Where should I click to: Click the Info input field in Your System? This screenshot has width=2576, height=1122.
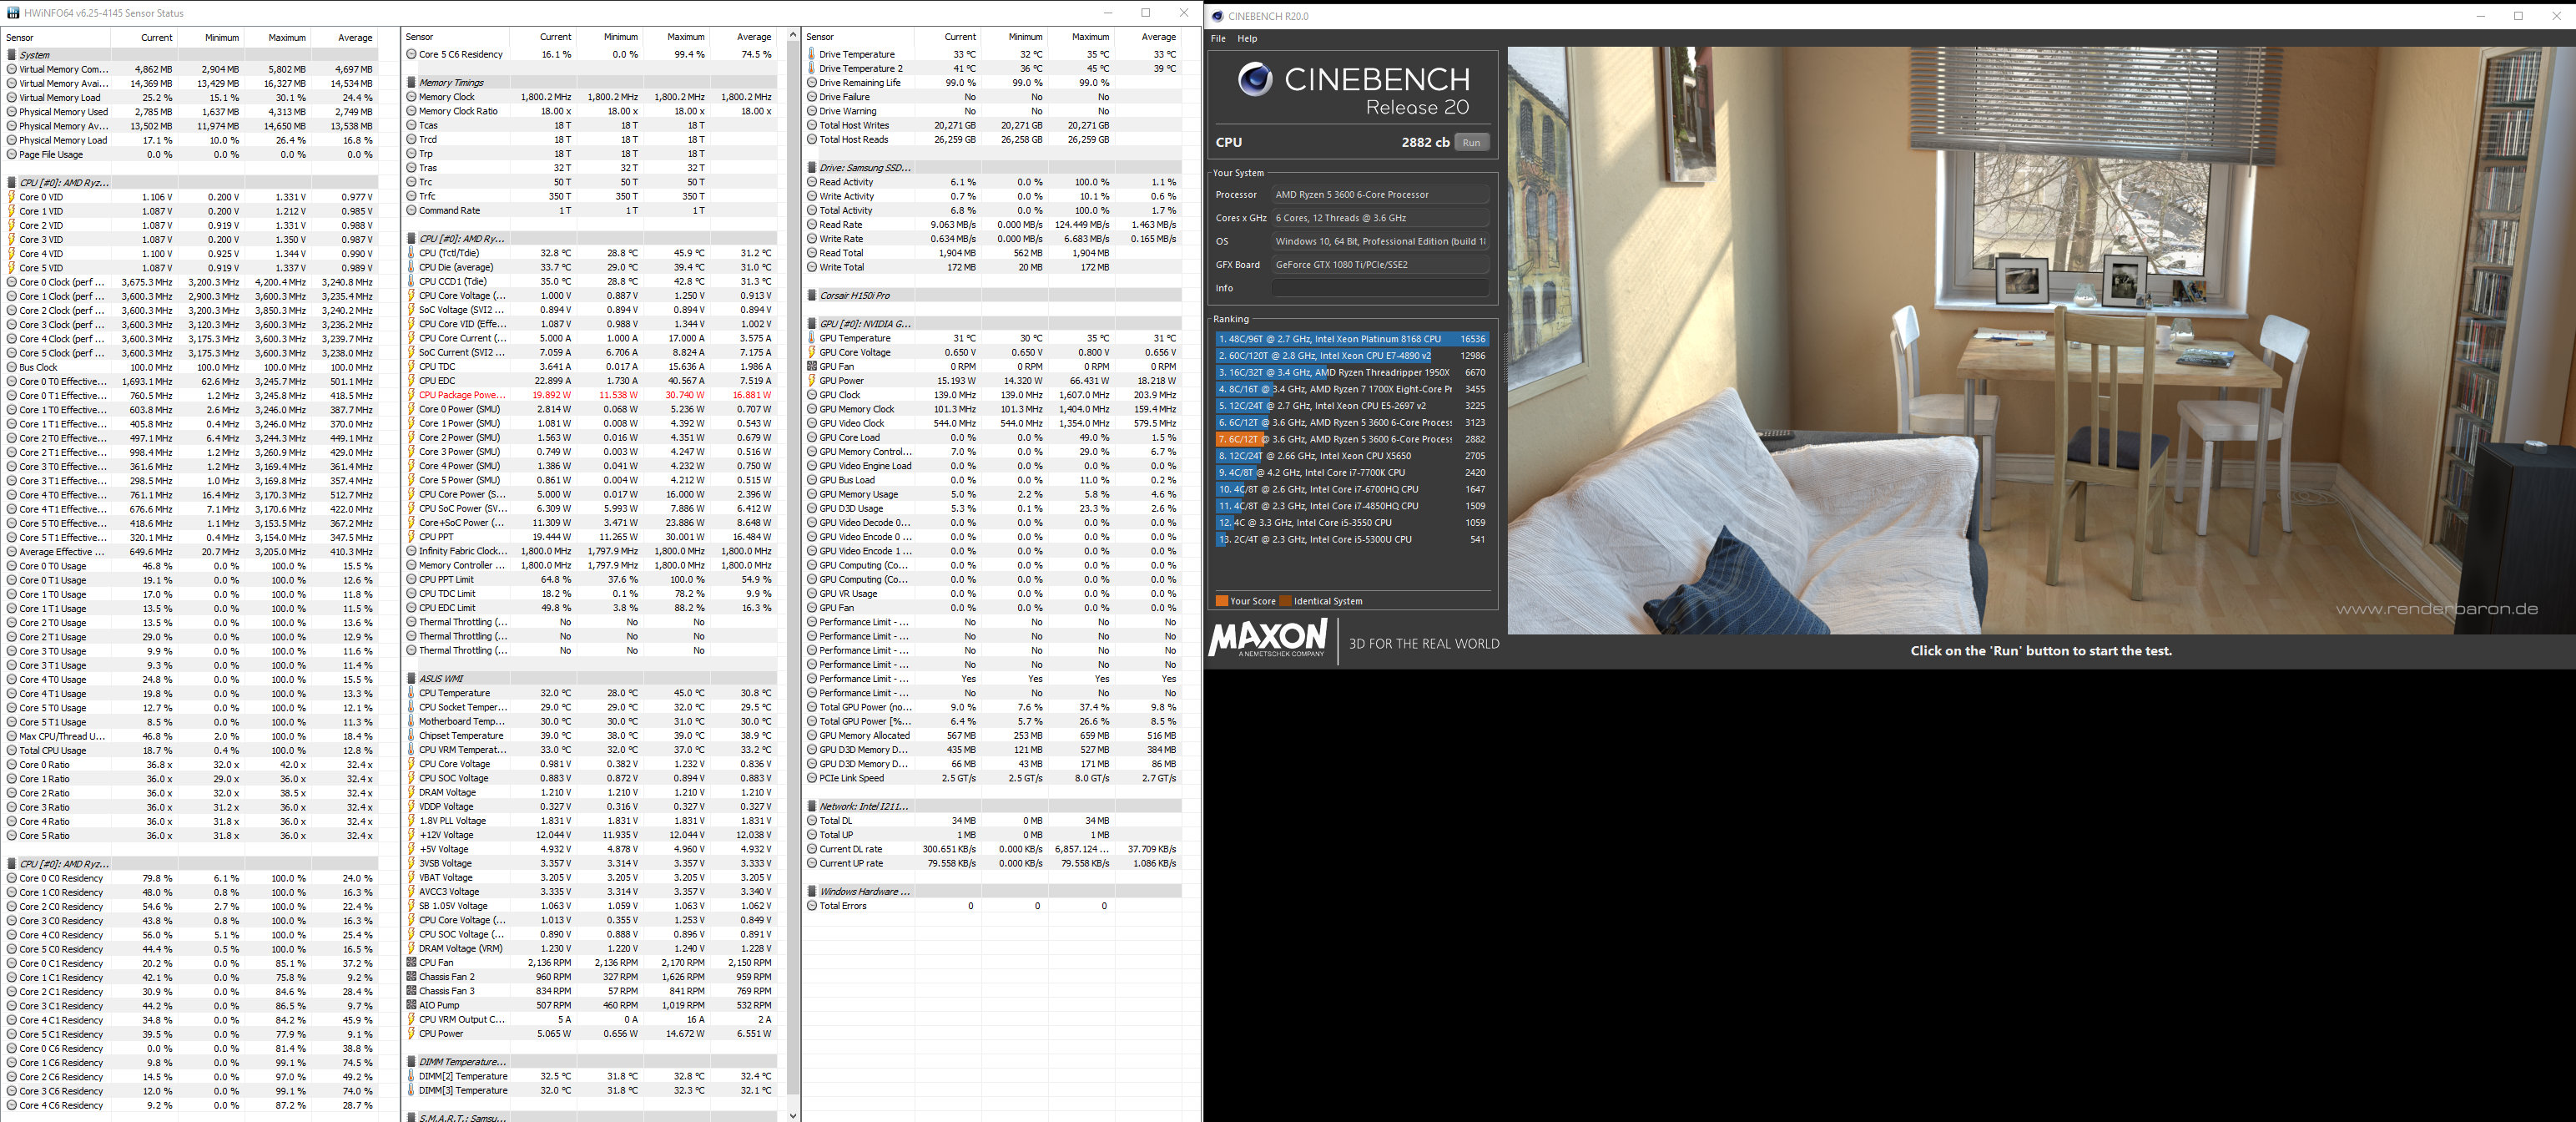pyautogui.click(x=1380, y=288)
